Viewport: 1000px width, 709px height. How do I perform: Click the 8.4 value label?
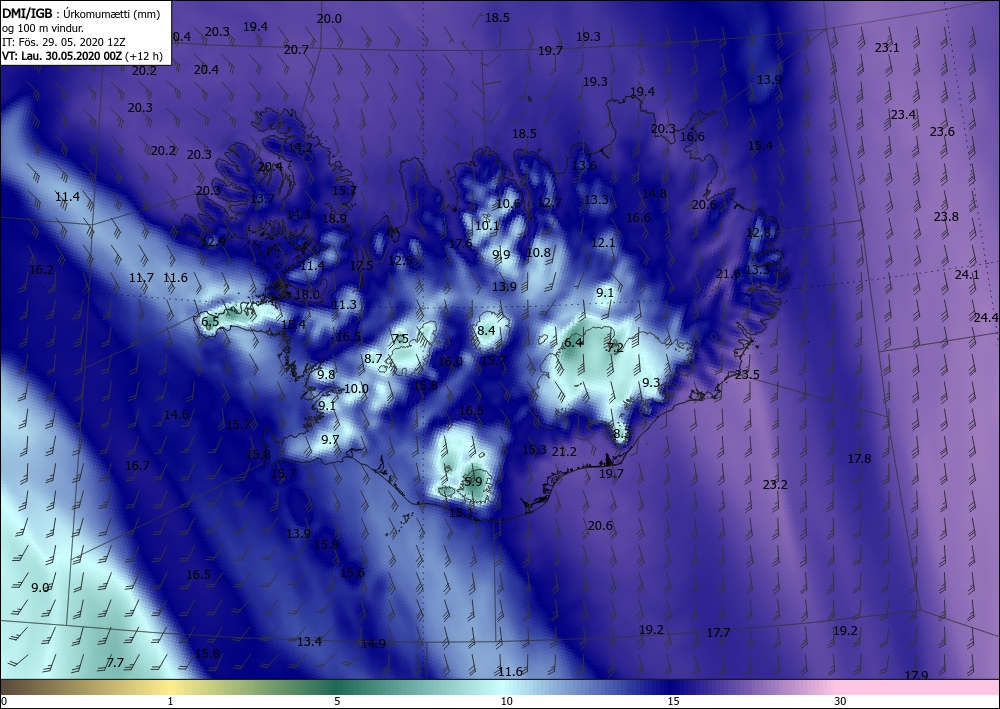pyautogui.click(x=486, y=330)
